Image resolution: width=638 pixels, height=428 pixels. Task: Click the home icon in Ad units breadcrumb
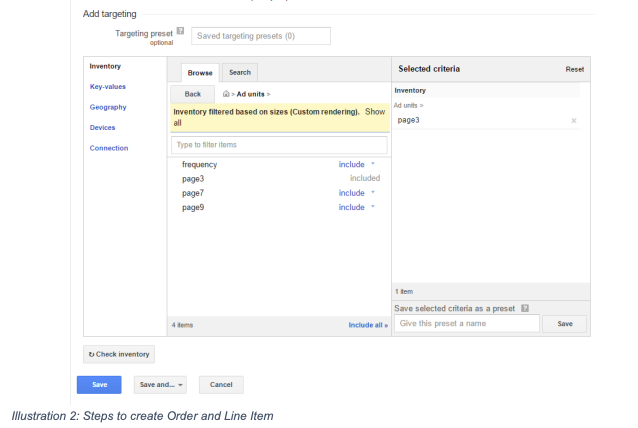[226, 94]
